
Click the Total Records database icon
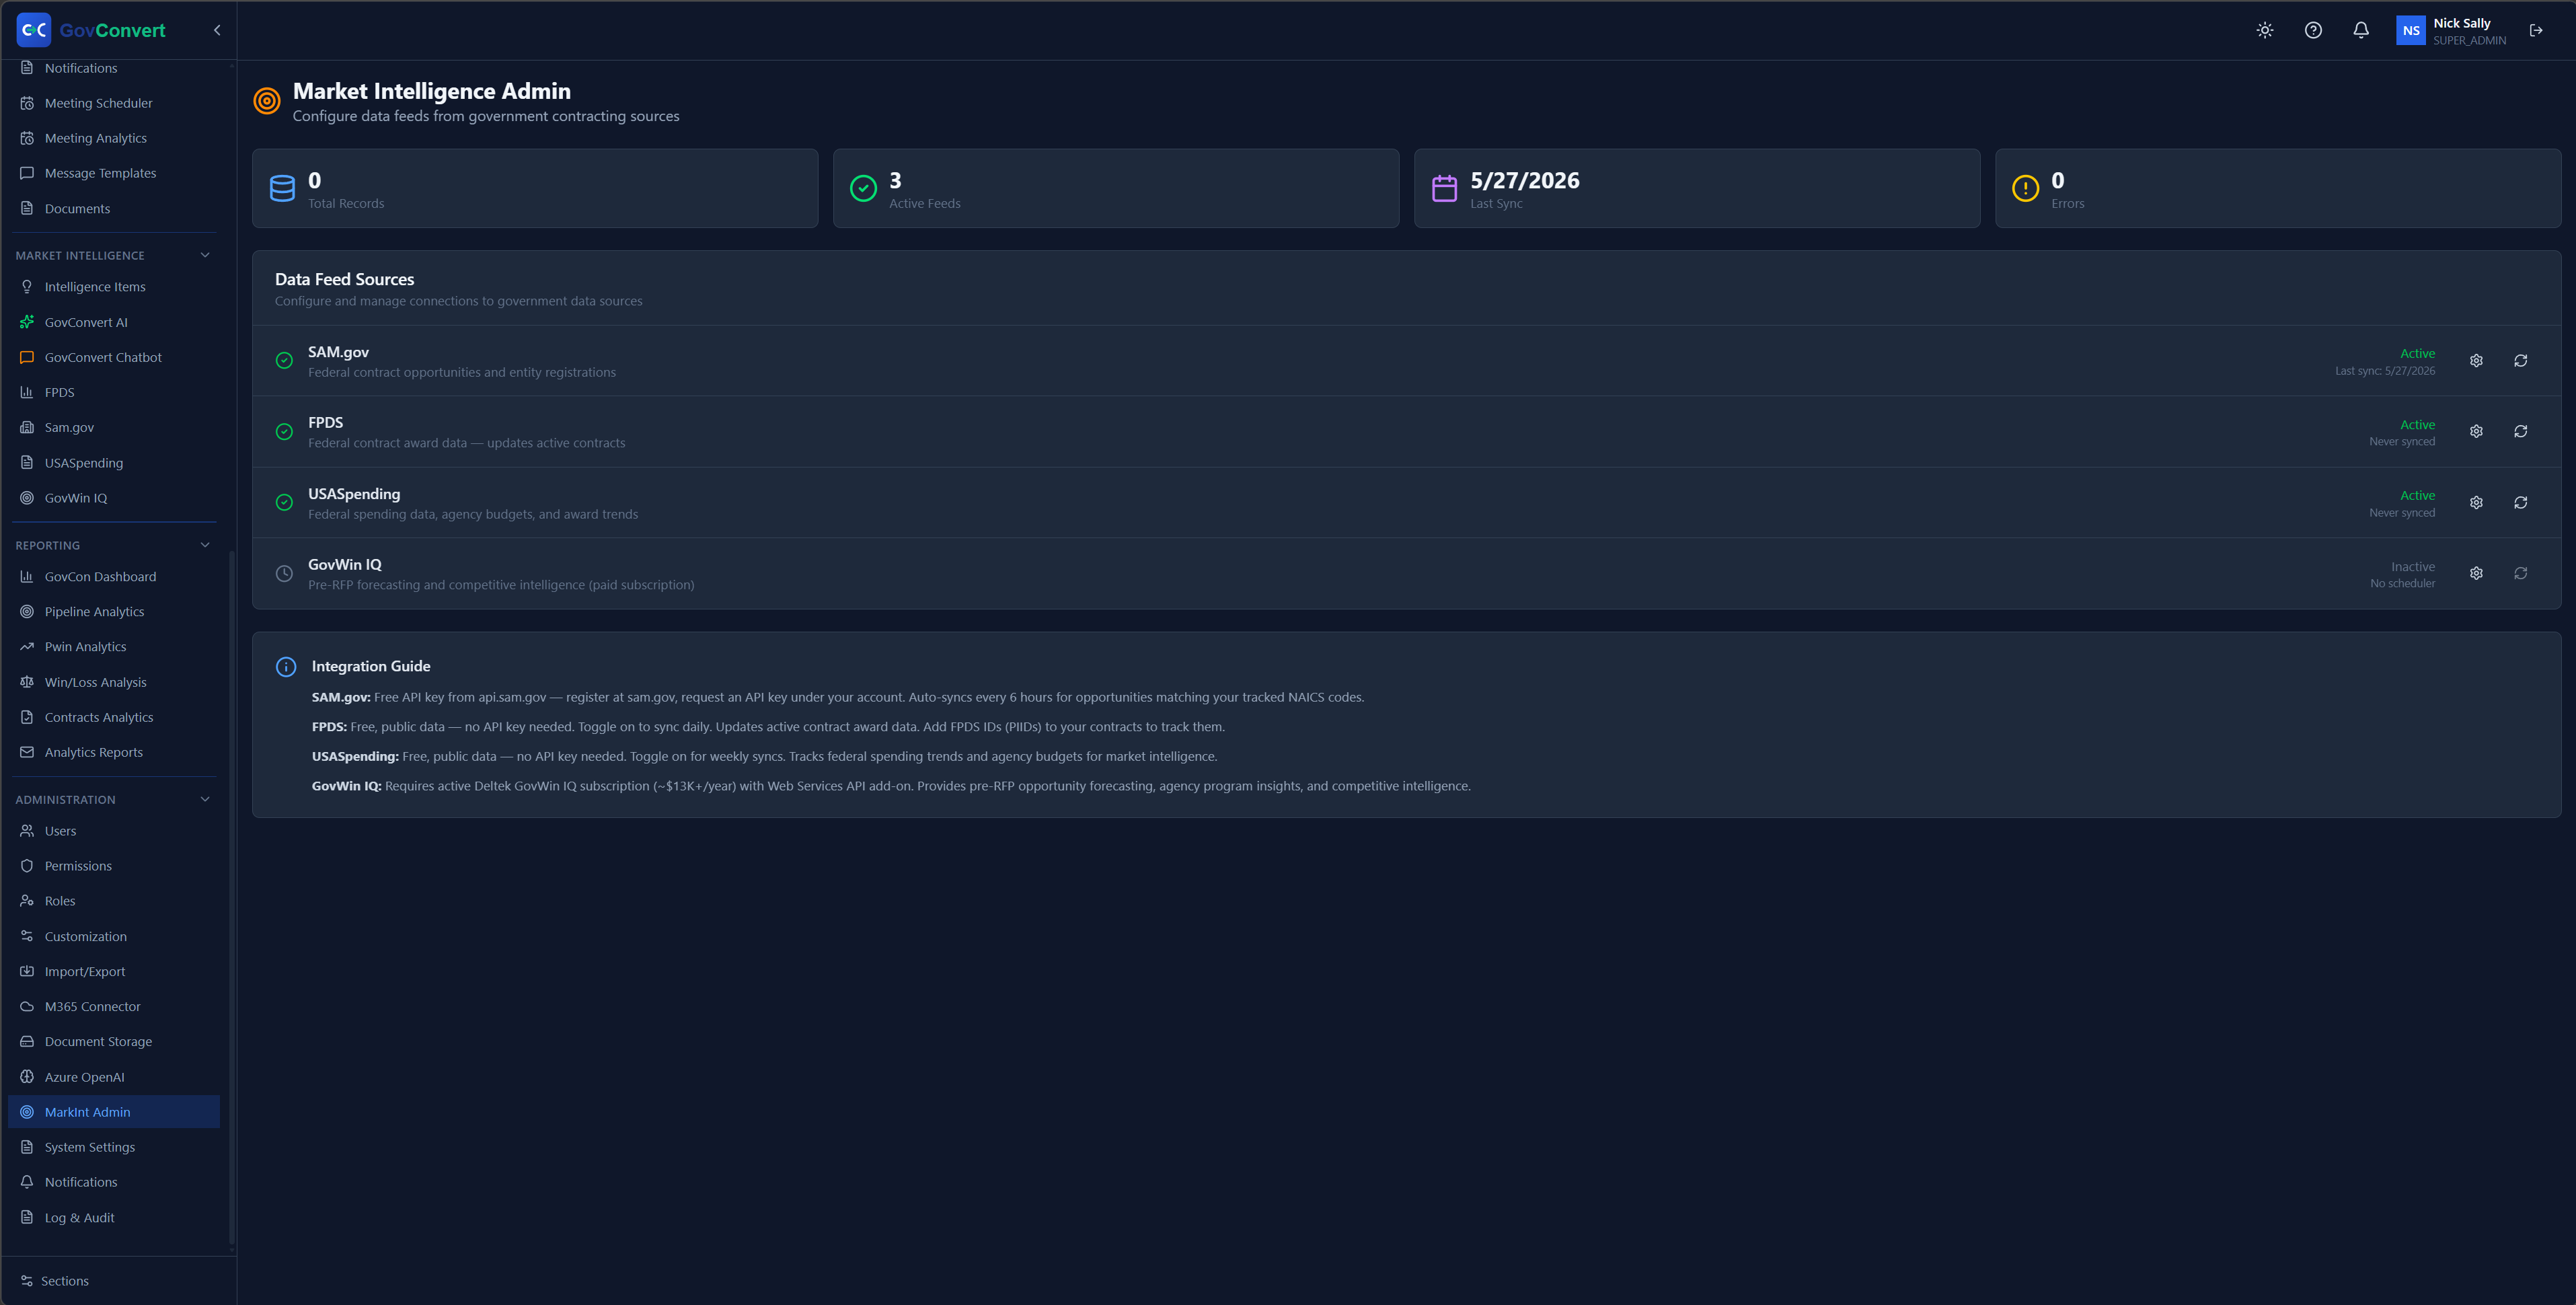click(x=283, y=189)
